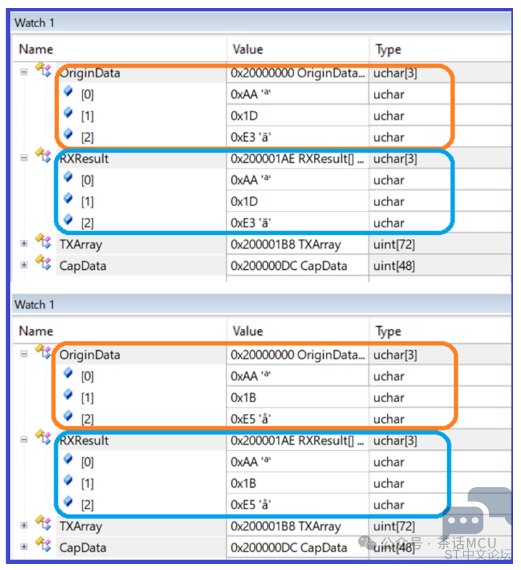
Task: Click RXResult variable icon in lower watch
Action: 43,437
